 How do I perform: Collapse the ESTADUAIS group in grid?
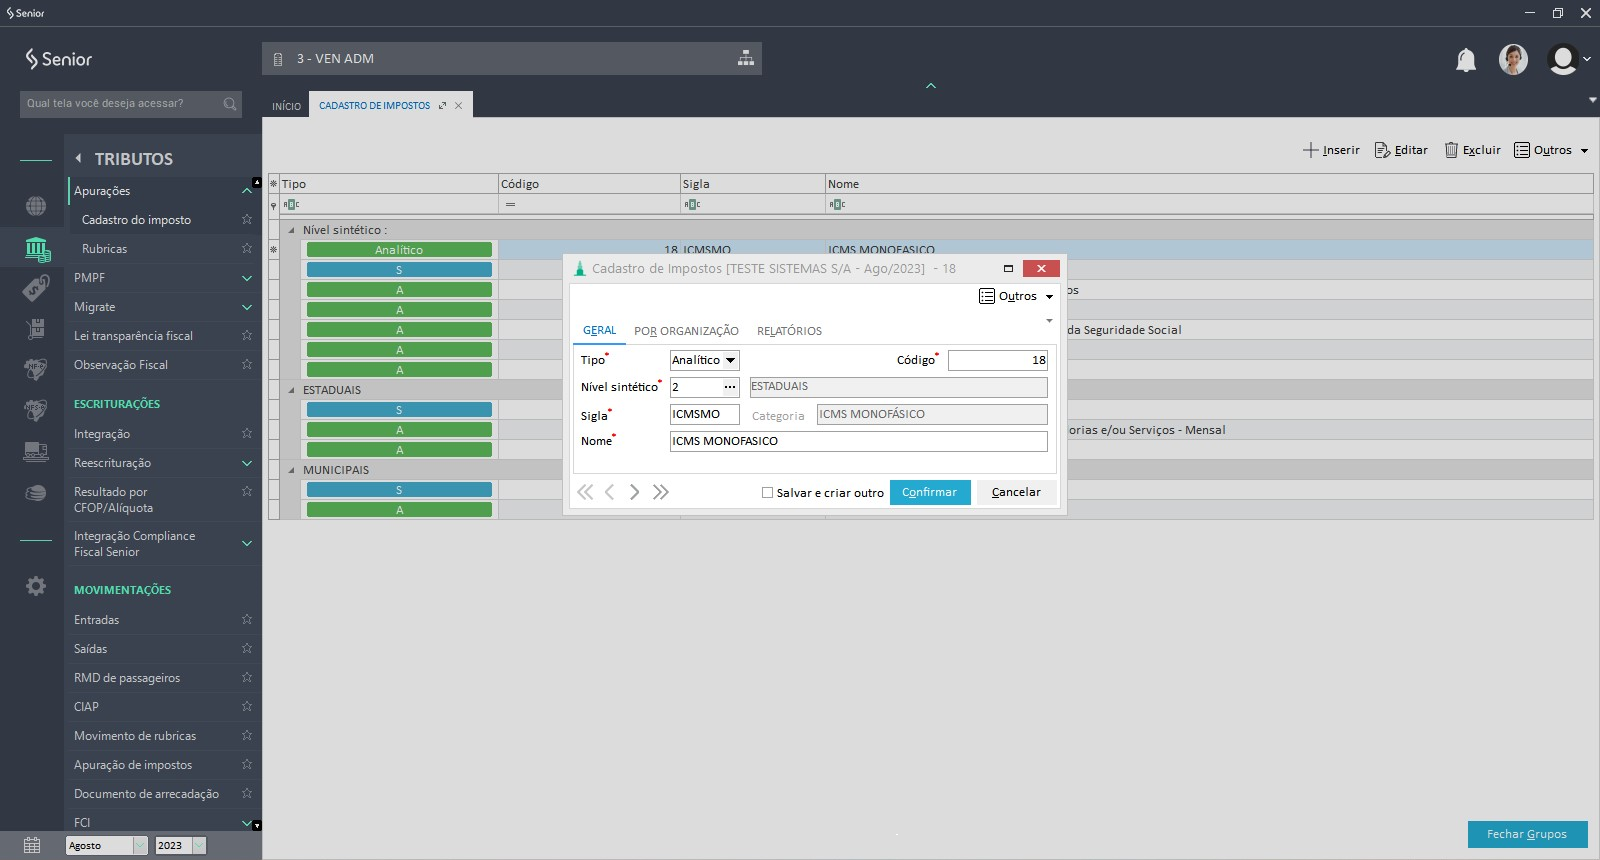292,390
